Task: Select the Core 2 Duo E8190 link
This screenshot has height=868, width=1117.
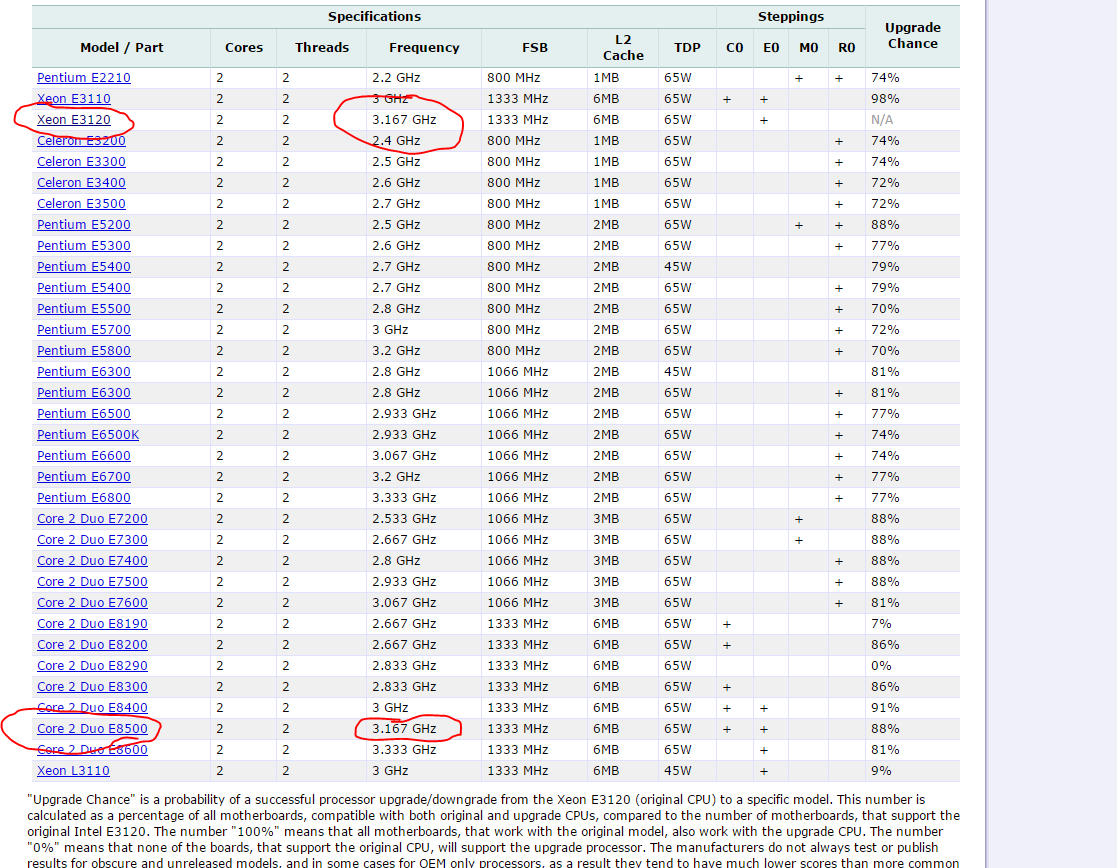Action: [x=92, y=624]
